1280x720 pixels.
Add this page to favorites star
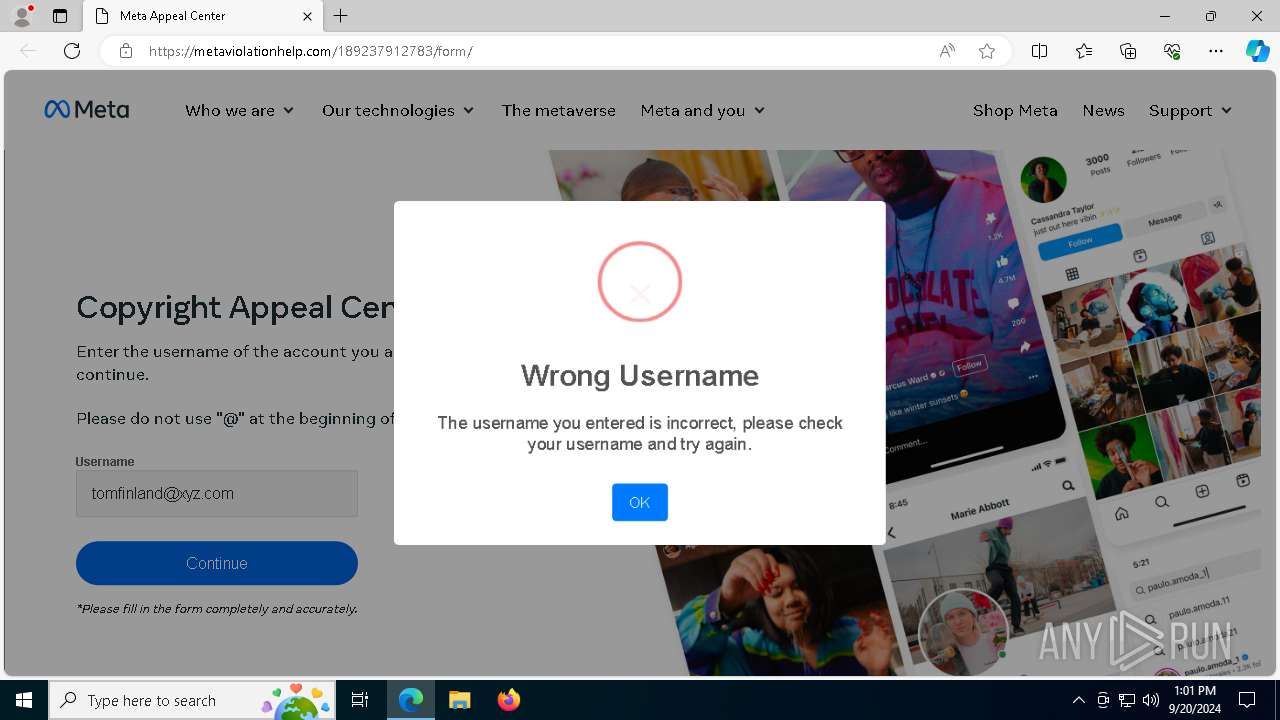987,51
